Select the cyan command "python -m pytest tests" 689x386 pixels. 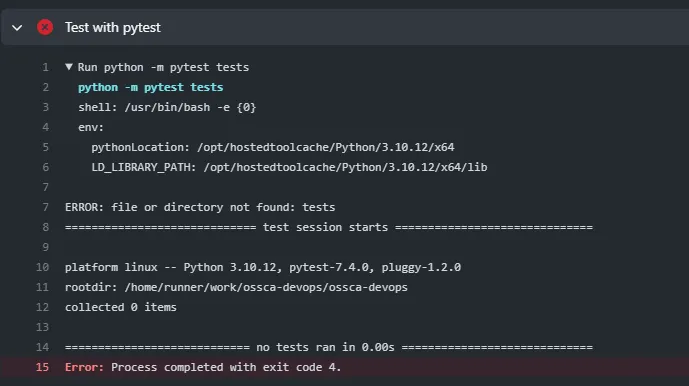click(151, 87)
